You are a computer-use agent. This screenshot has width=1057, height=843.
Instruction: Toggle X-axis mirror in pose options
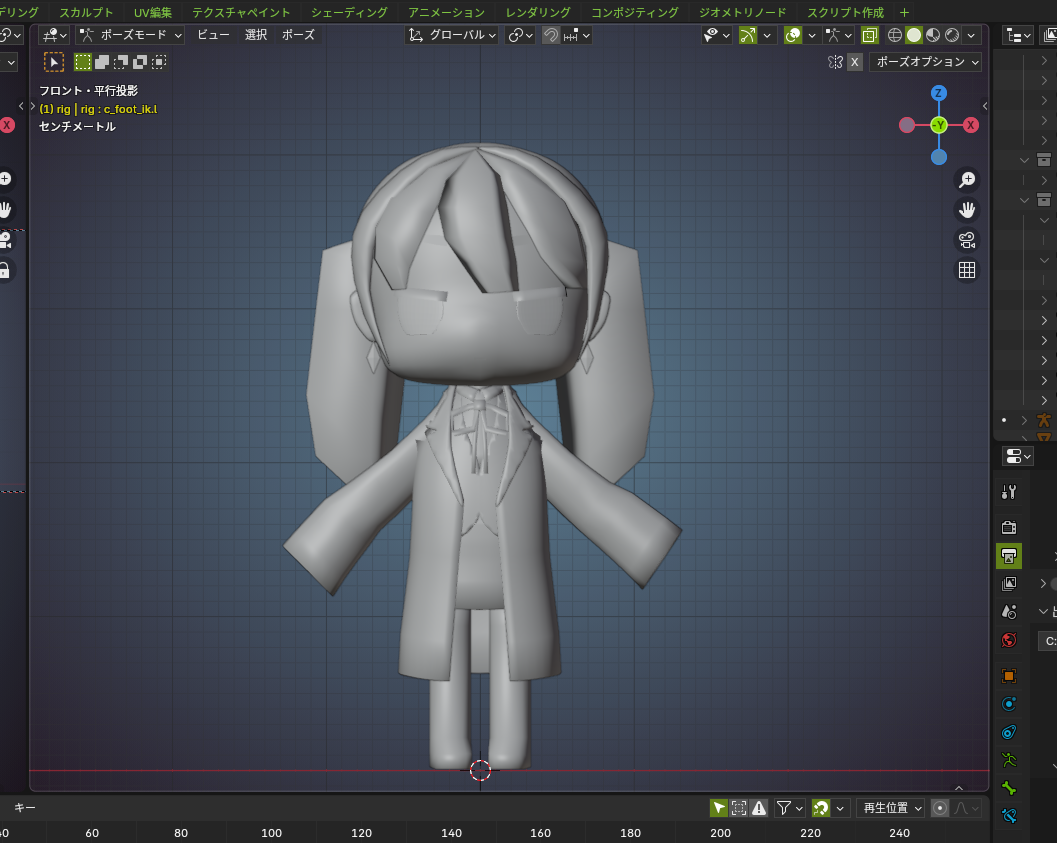point(855,62)
